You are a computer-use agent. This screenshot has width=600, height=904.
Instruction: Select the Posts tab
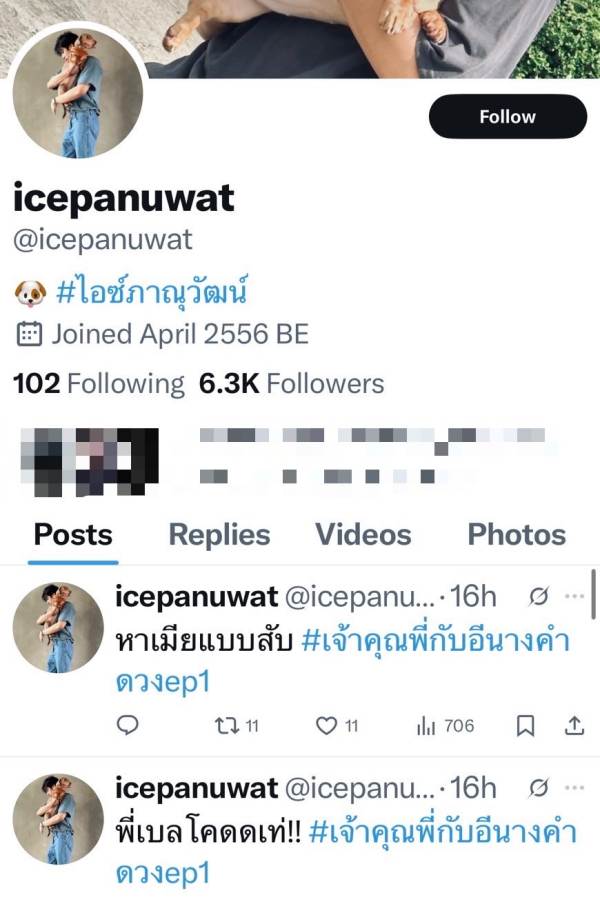pyautogui.click(x=73, y=535)
